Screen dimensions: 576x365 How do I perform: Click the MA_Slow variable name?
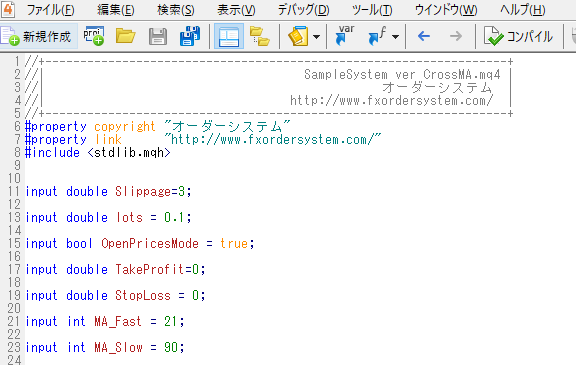[118, 347]
